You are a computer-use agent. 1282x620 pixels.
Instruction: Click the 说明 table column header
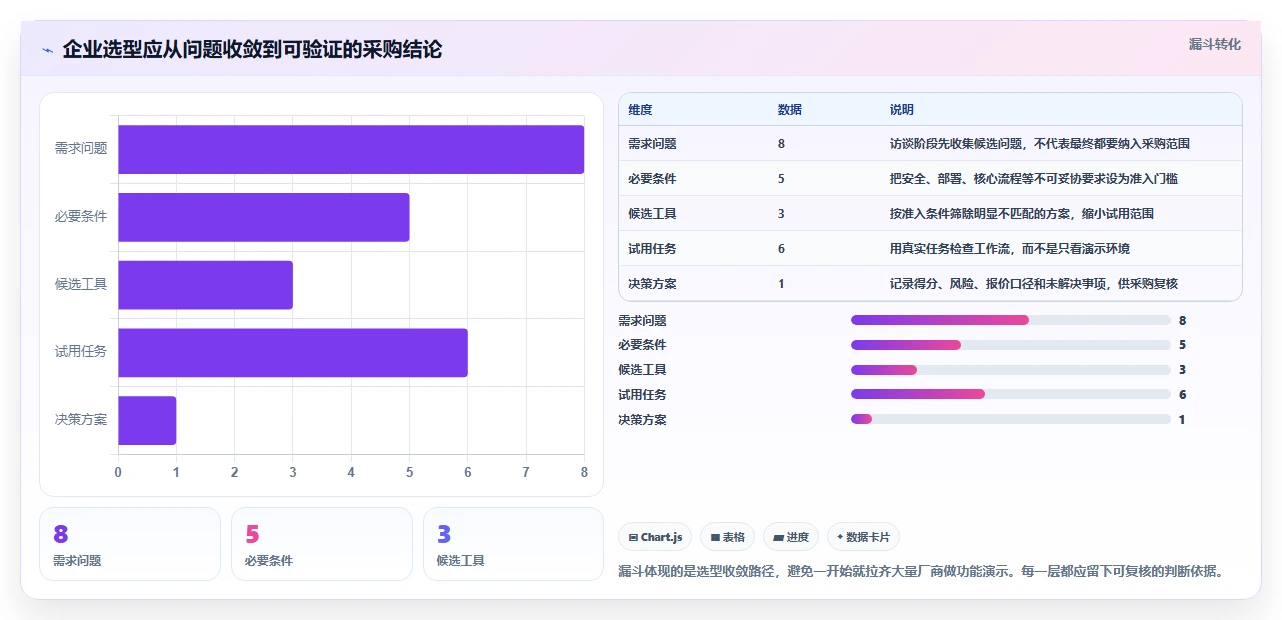[901, 109]
